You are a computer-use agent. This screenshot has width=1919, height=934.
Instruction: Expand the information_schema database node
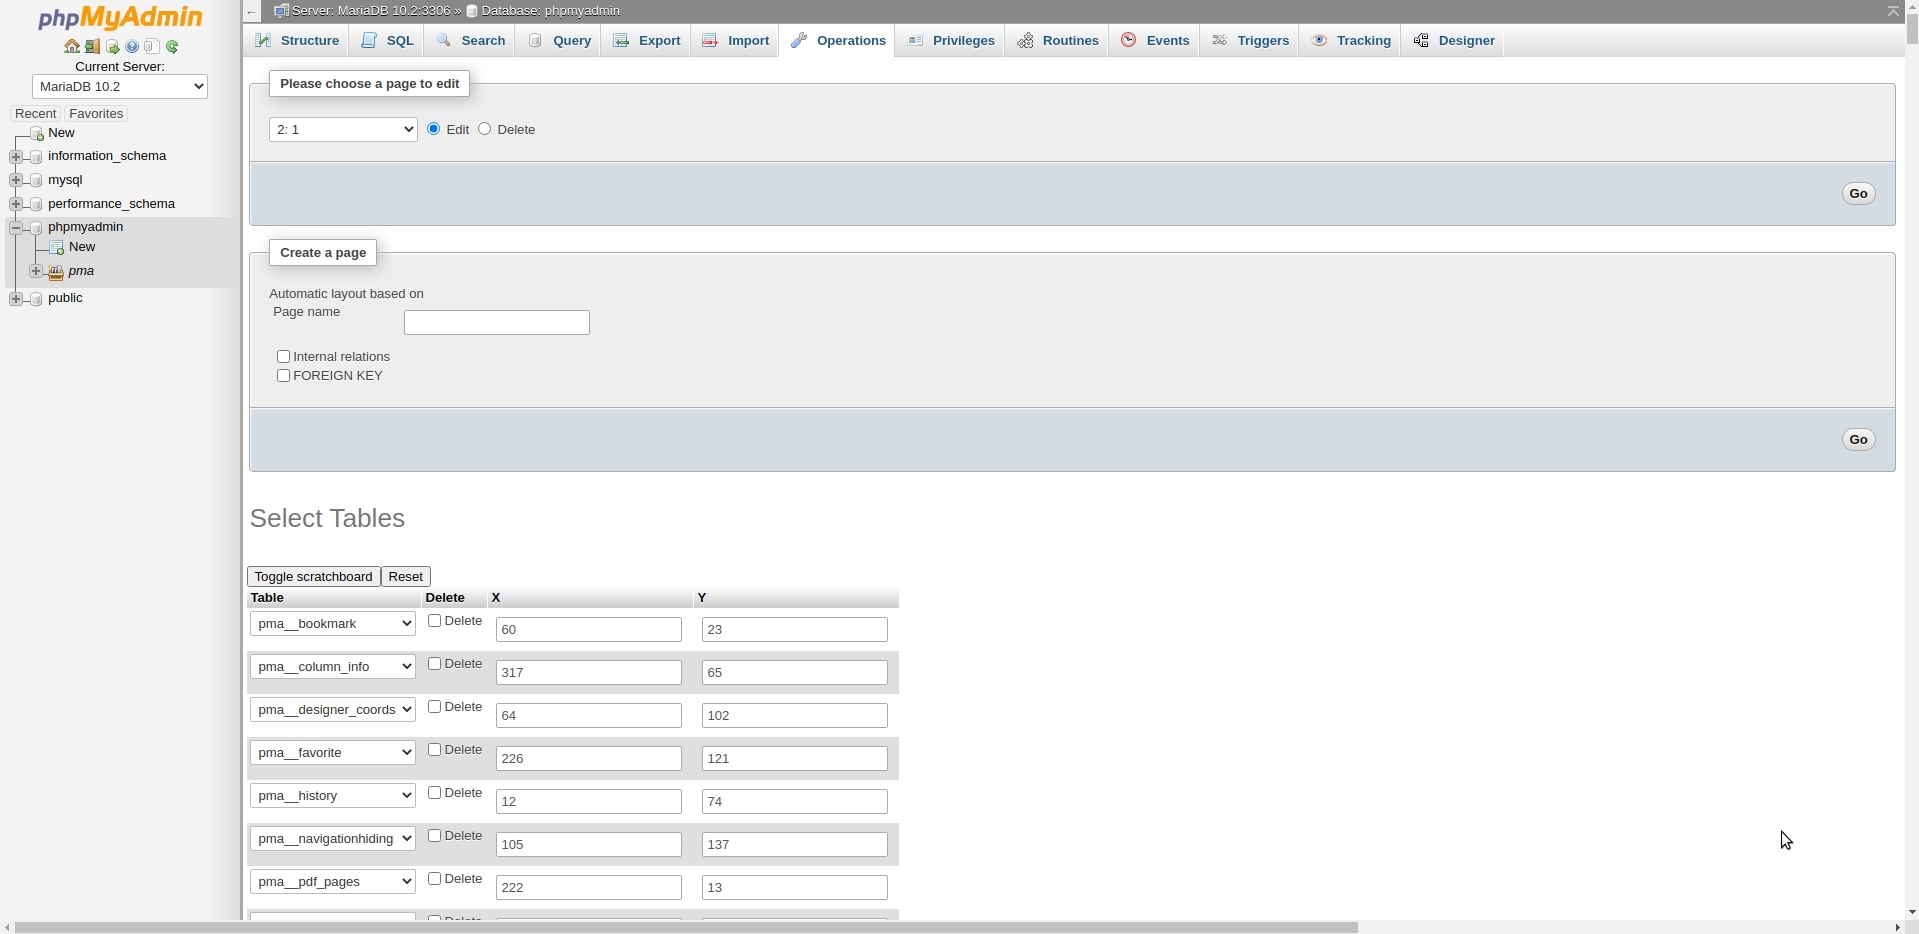pos(16,157)
